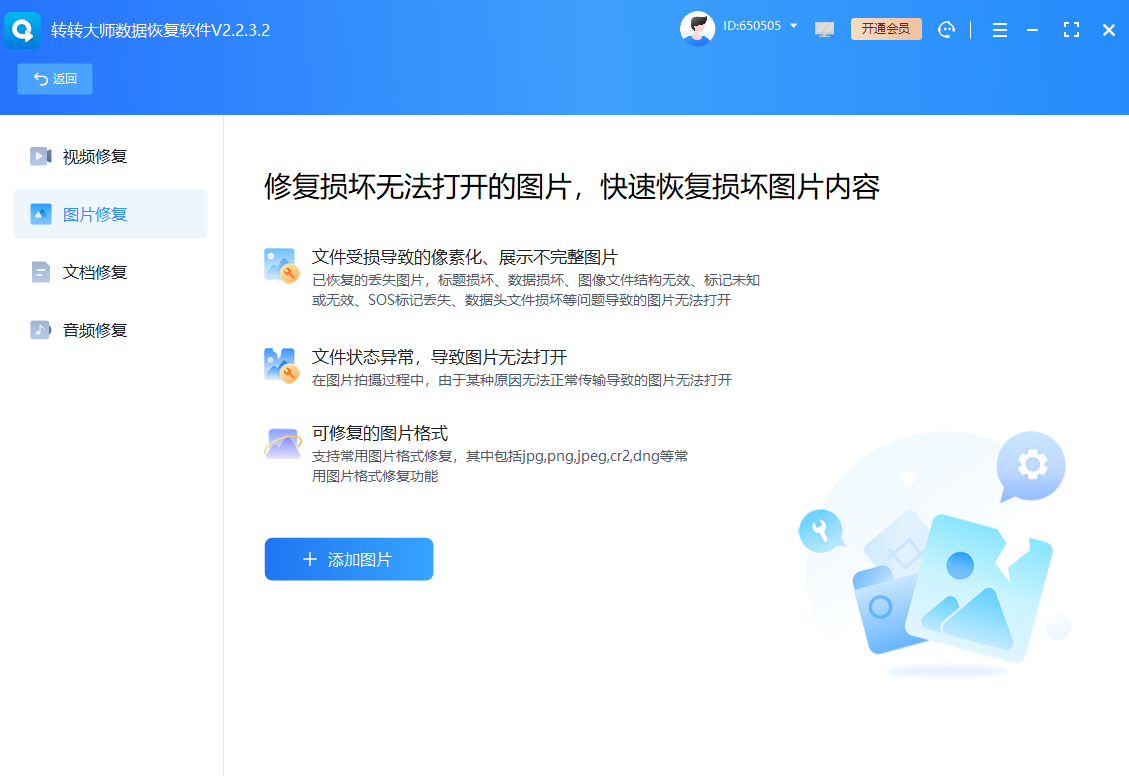Click the supported image formats icon
Image resolution: width=1129 pixels, height=776 pixels.
click(281, 444)
